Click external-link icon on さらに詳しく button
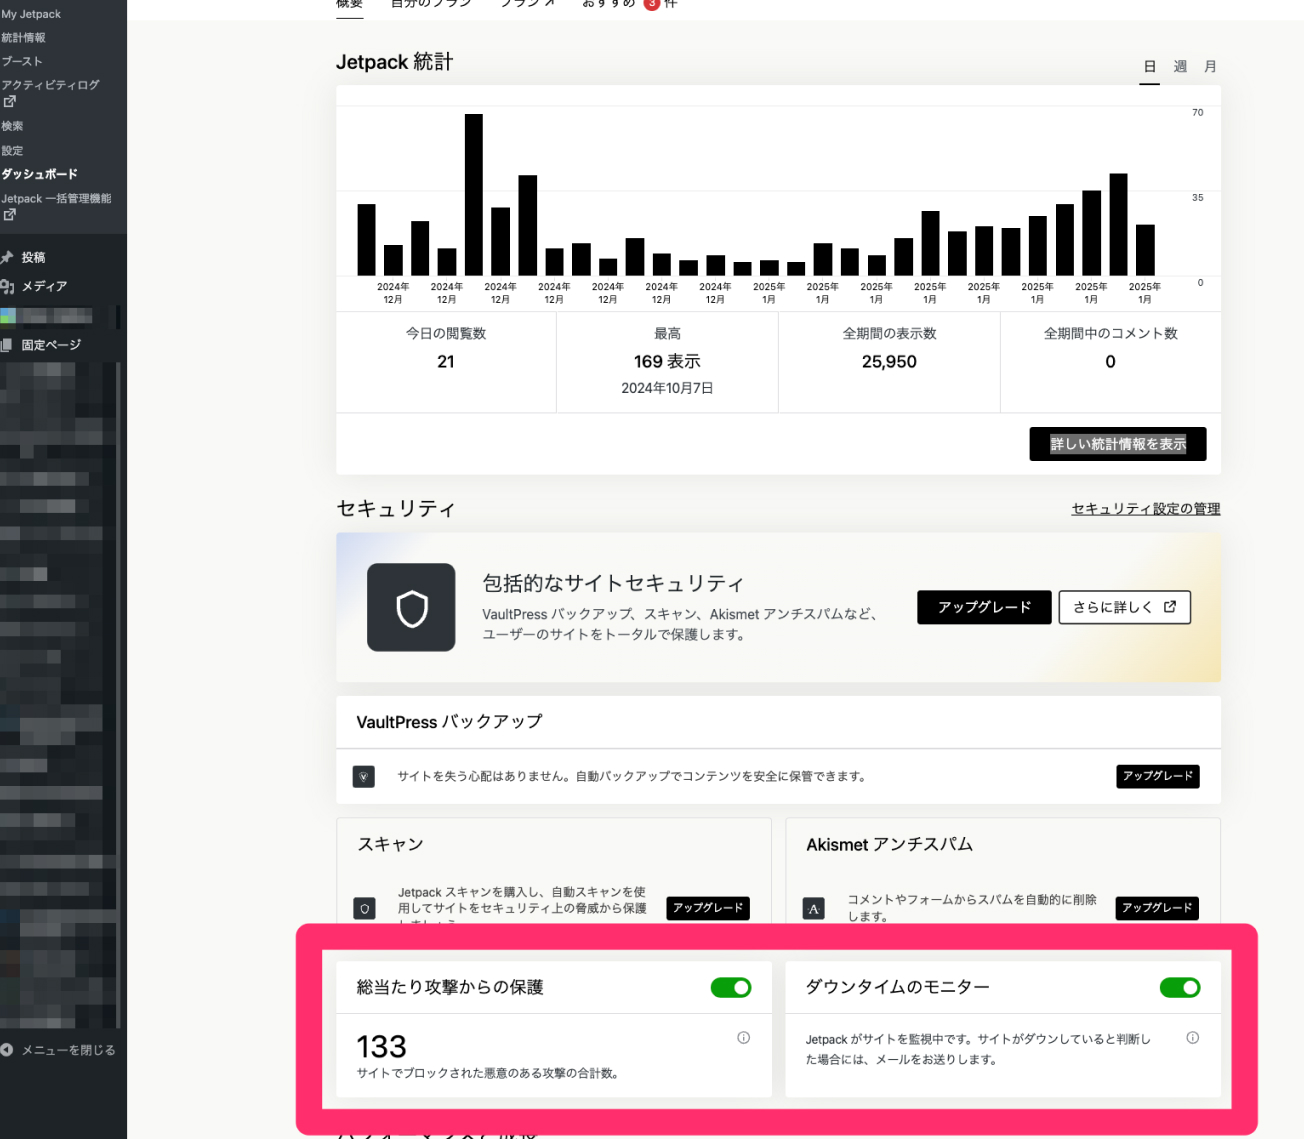Screen dimensions: 1304x1139 [1170, 606]
